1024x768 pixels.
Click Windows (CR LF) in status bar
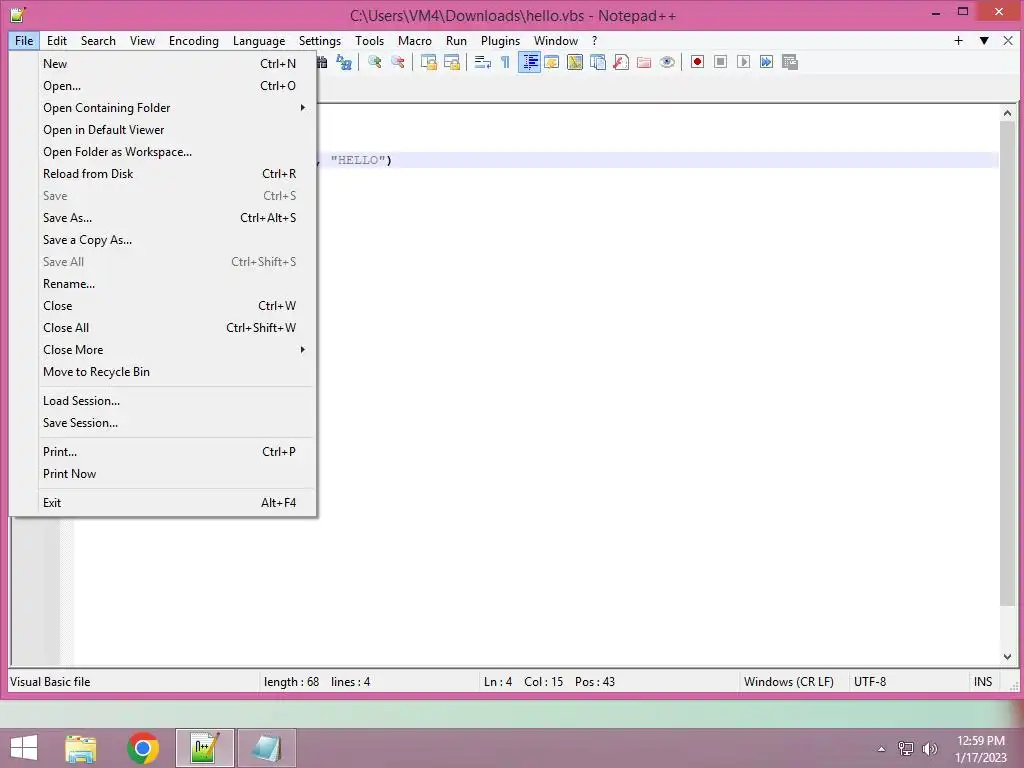[x=788, y=682]
